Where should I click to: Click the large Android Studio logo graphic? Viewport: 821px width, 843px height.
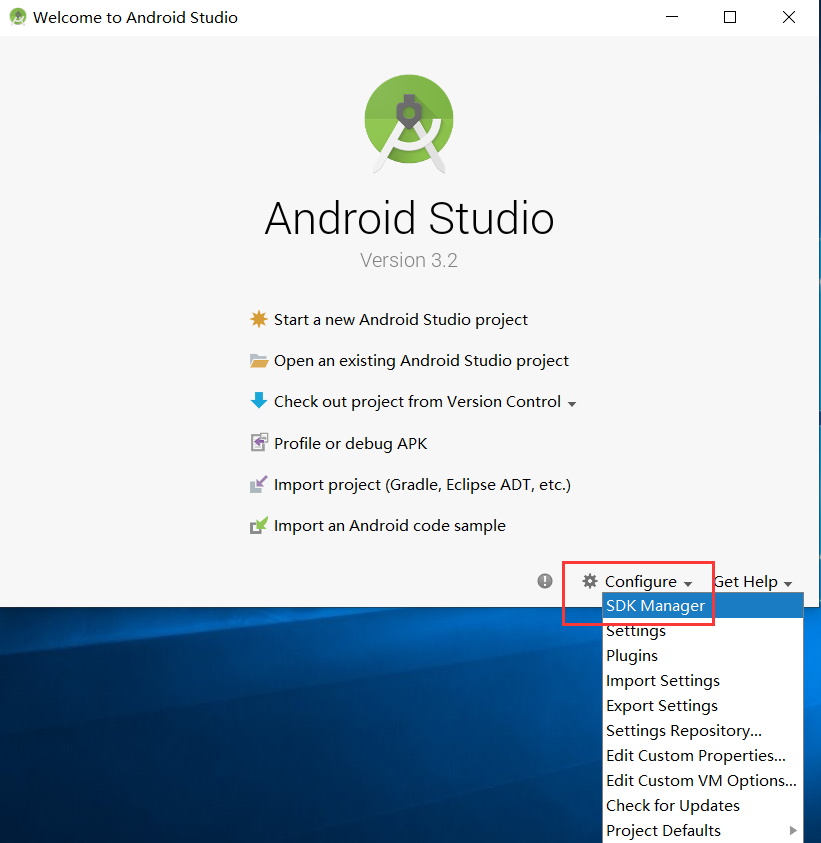[409, 122]
